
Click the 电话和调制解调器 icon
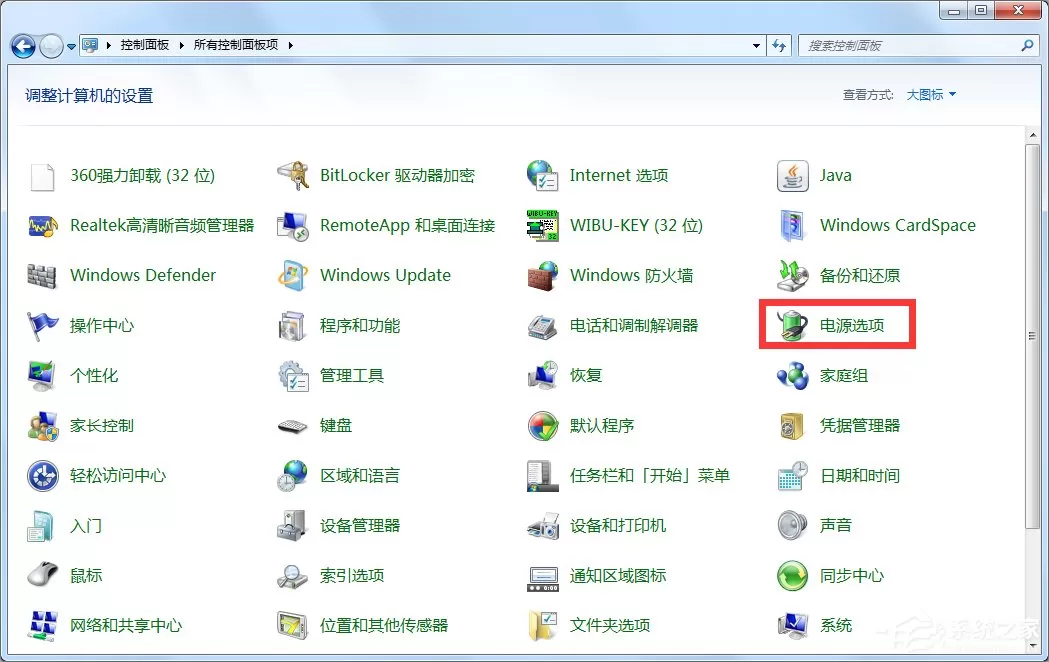(543, 326)
